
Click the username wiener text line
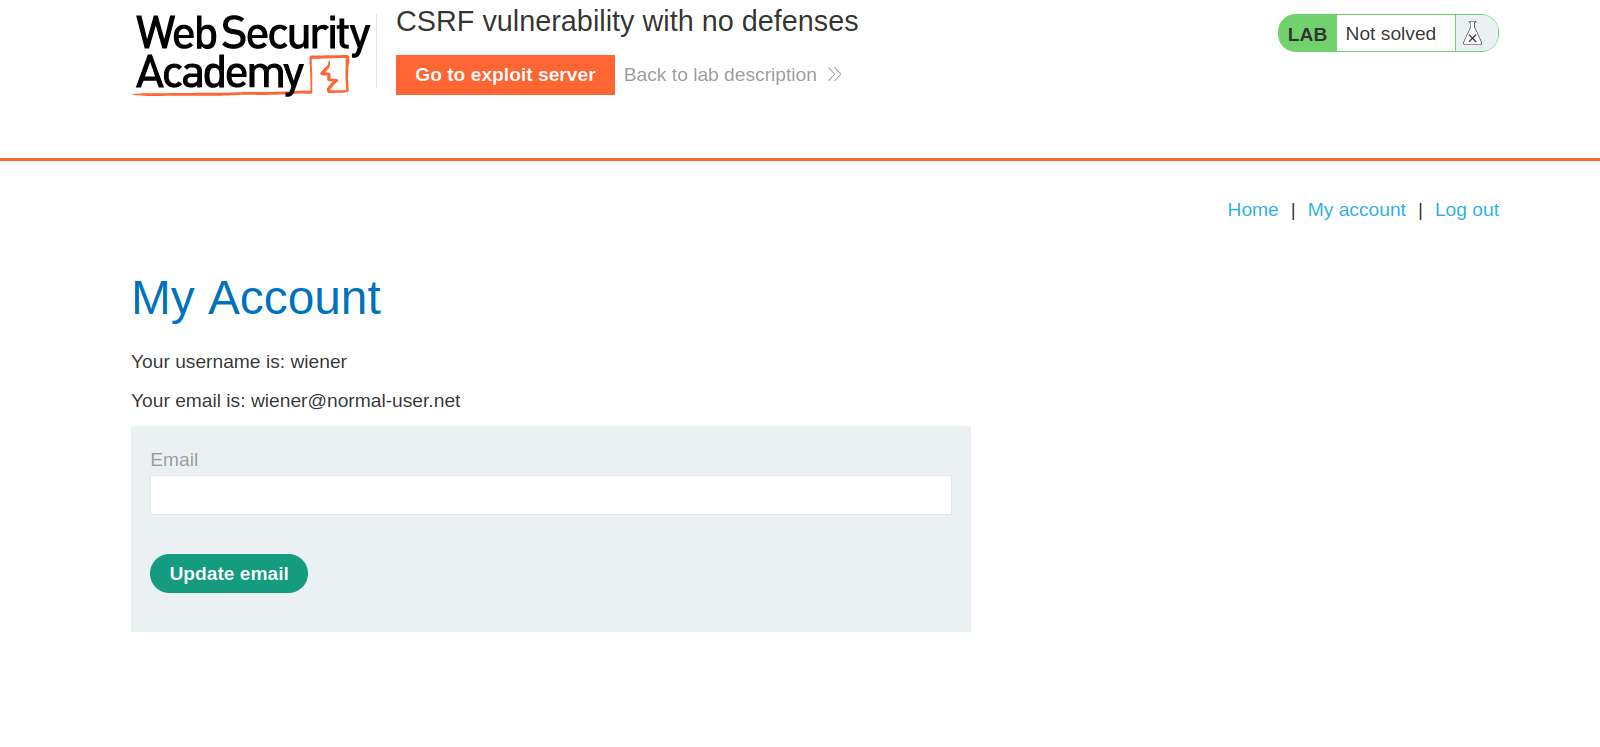coord(239,362)
